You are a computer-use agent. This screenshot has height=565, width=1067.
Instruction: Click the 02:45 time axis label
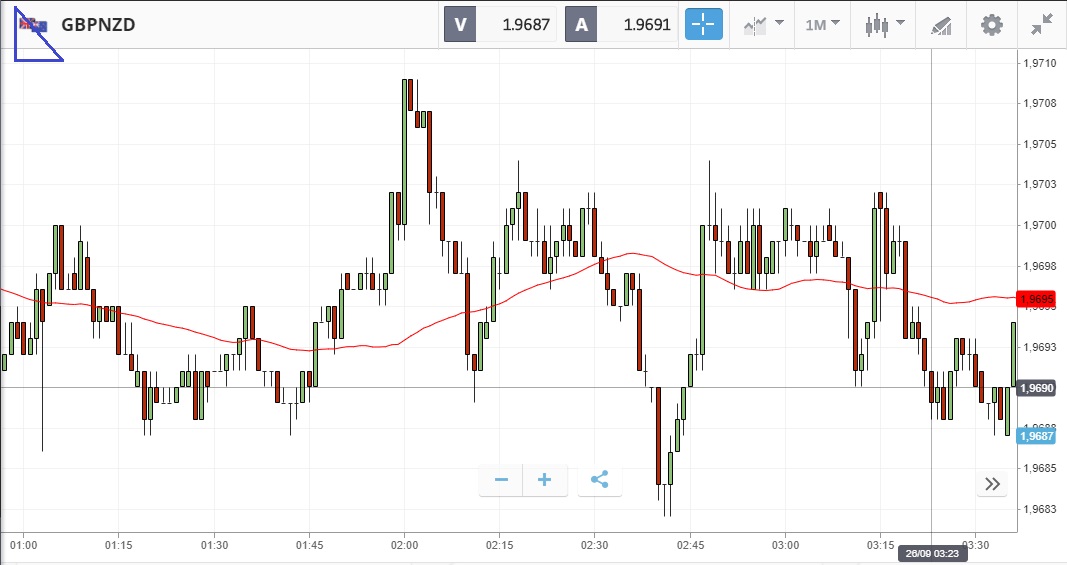click(690, 546)
